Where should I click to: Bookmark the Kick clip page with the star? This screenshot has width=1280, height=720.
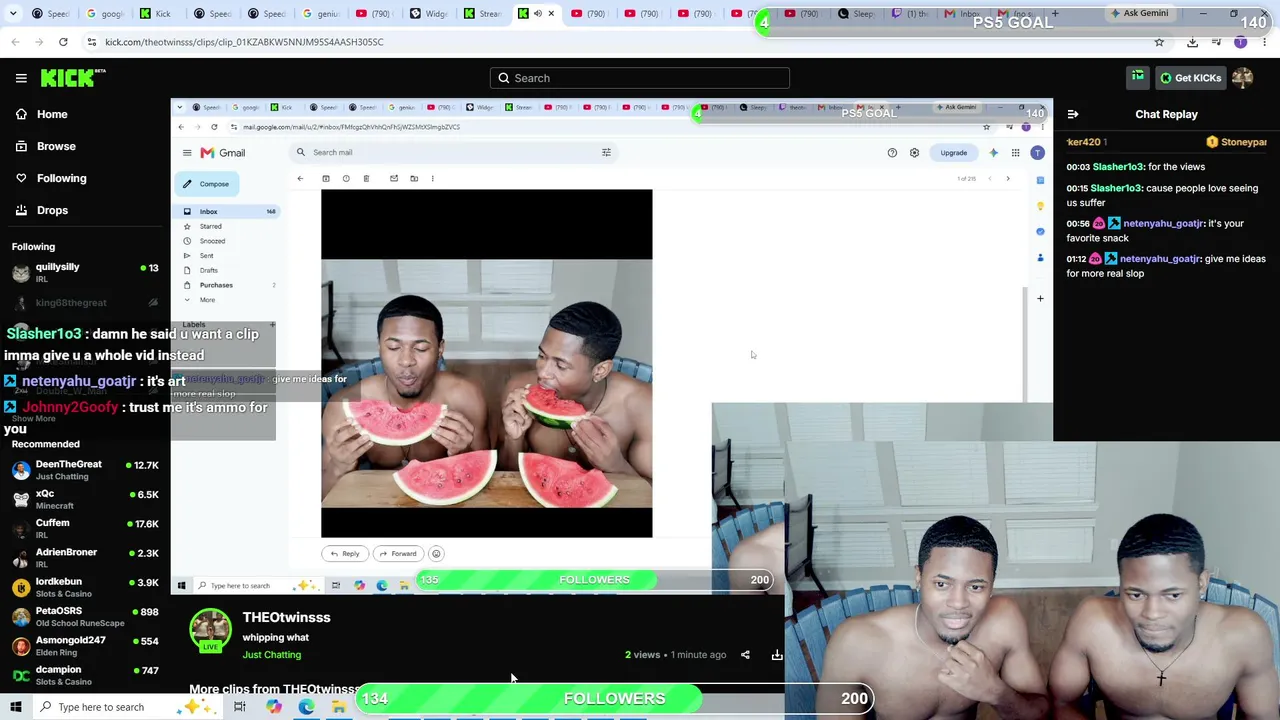1159,42
